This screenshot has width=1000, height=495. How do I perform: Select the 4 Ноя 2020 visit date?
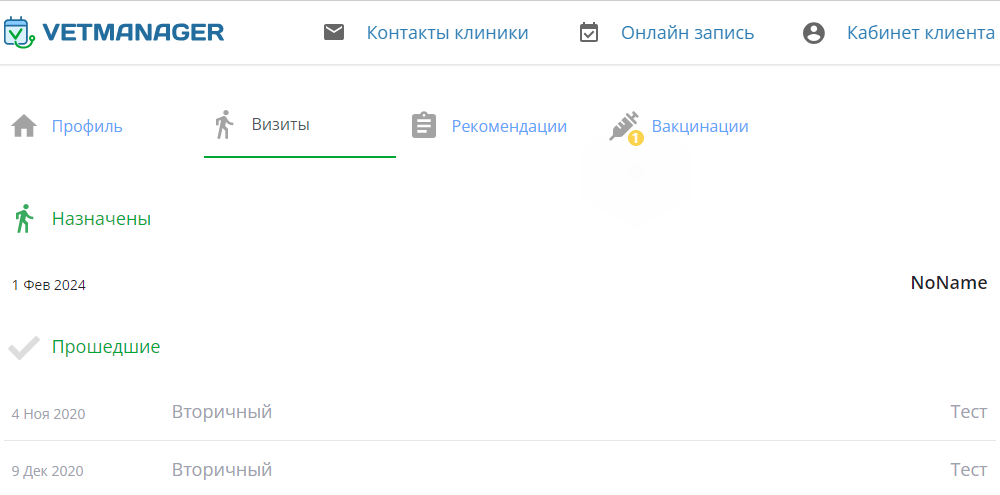tap(48, 414)
